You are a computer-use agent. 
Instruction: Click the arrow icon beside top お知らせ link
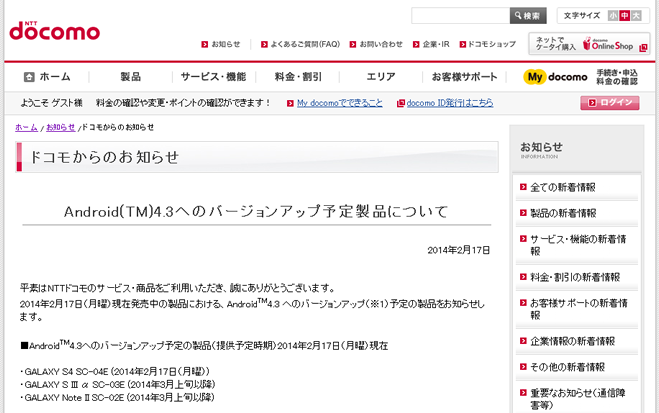(x=205, y=44)
